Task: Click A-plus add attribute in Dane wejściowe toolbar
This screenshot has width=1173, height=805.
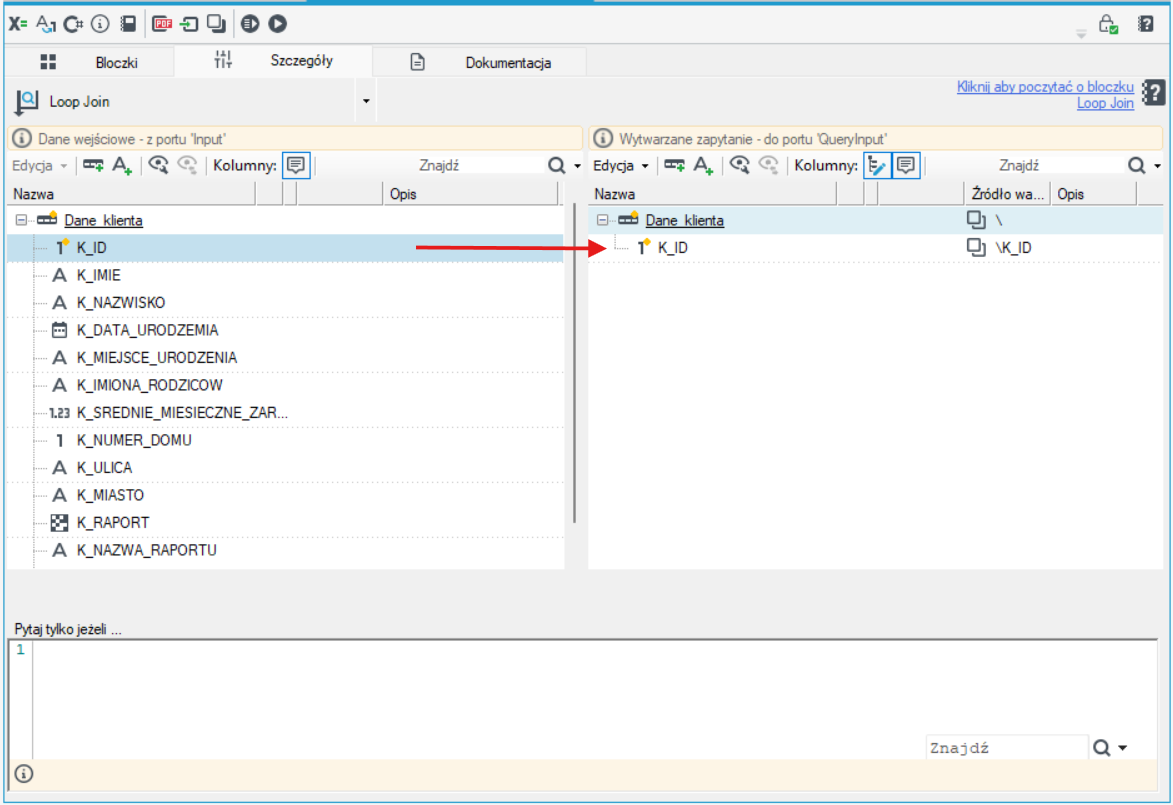Action: coord(122,165)
